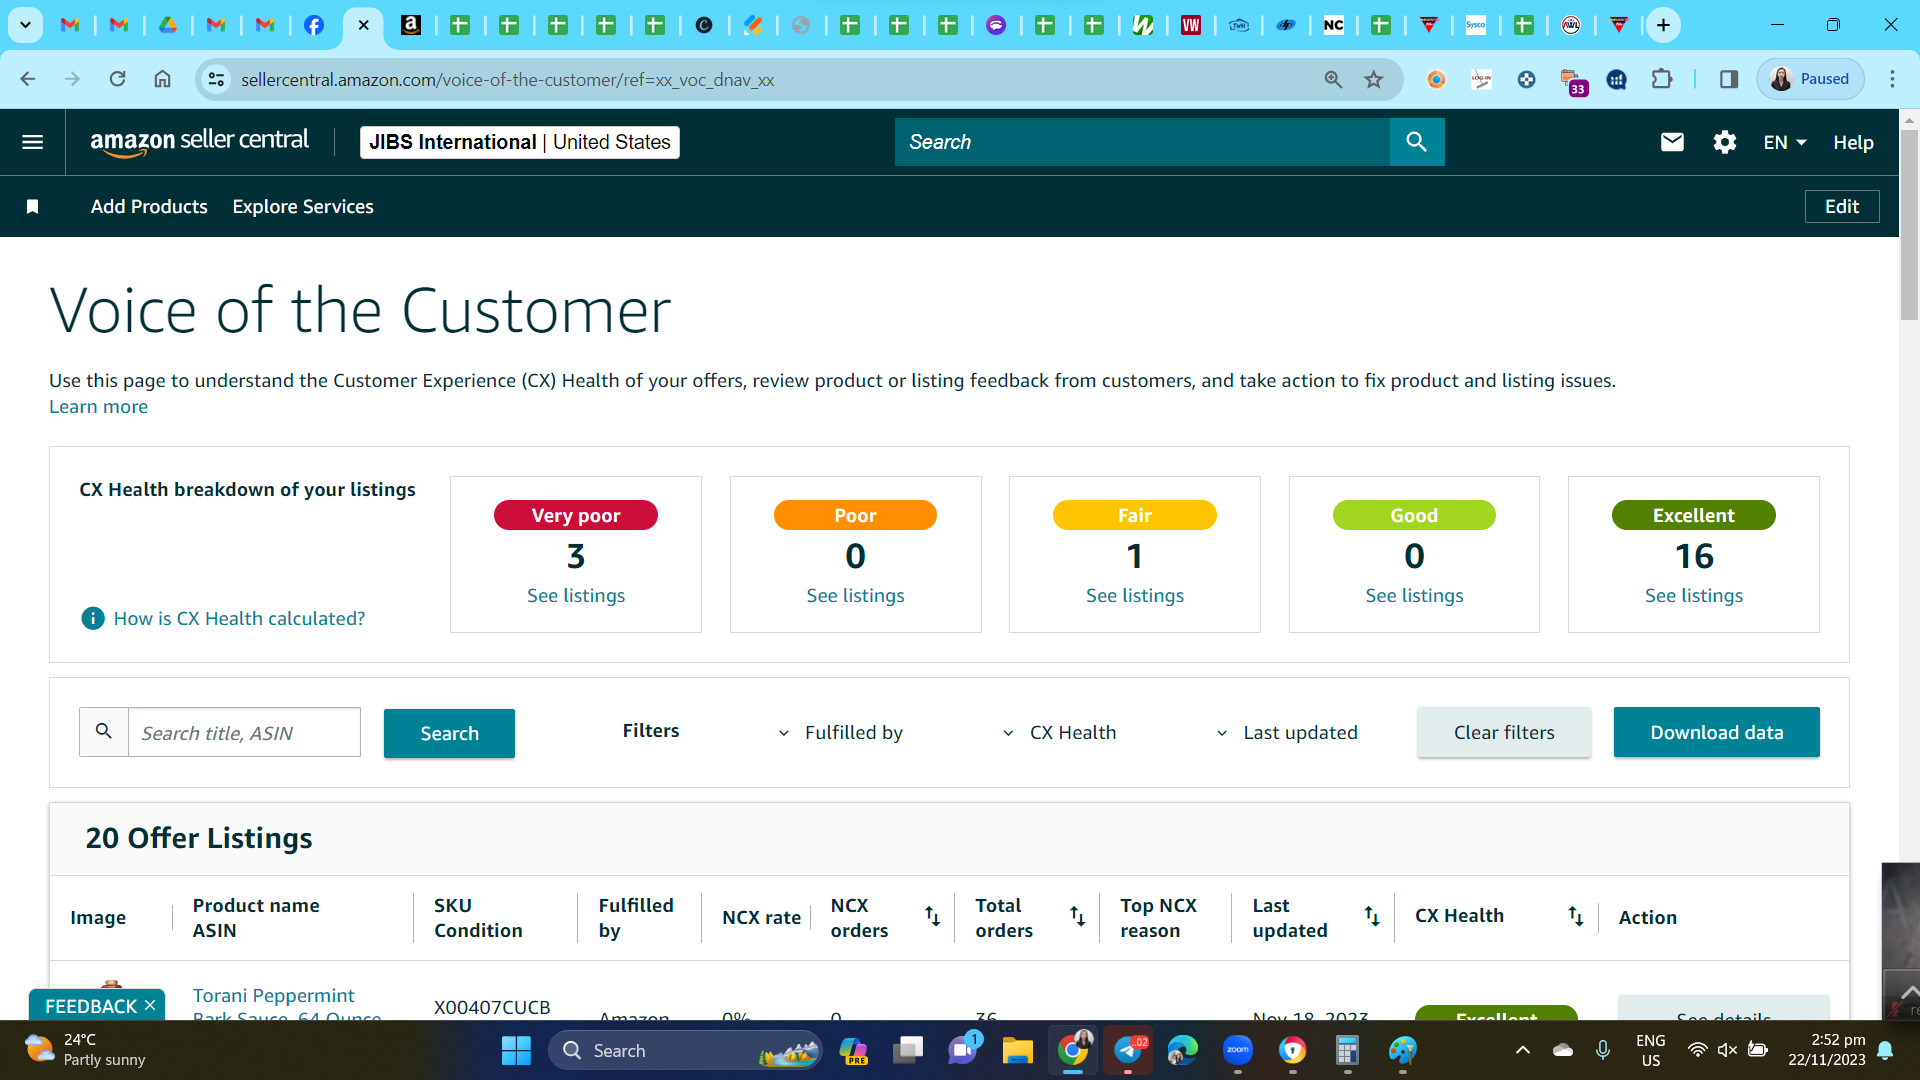This screenshot has width=1920, height=1080.
Task: Close the FEEDBACK tab with X
Action: click(x=150, y=1005)
